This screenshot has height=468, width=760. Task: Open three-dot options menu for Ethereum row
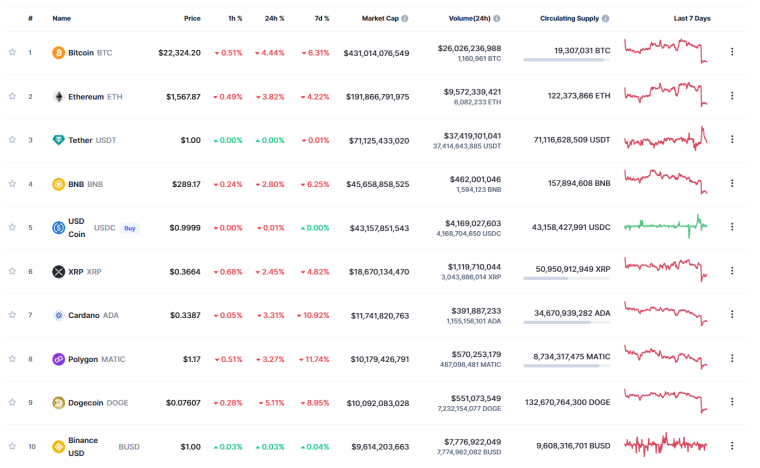pos(732,95)
